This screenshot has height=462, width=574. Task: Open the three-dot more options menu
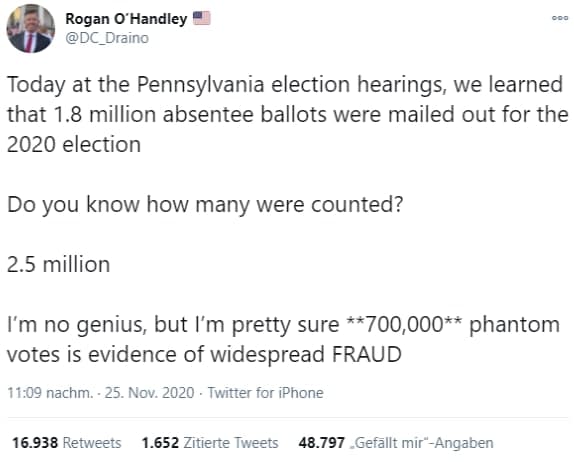point(560,18)
